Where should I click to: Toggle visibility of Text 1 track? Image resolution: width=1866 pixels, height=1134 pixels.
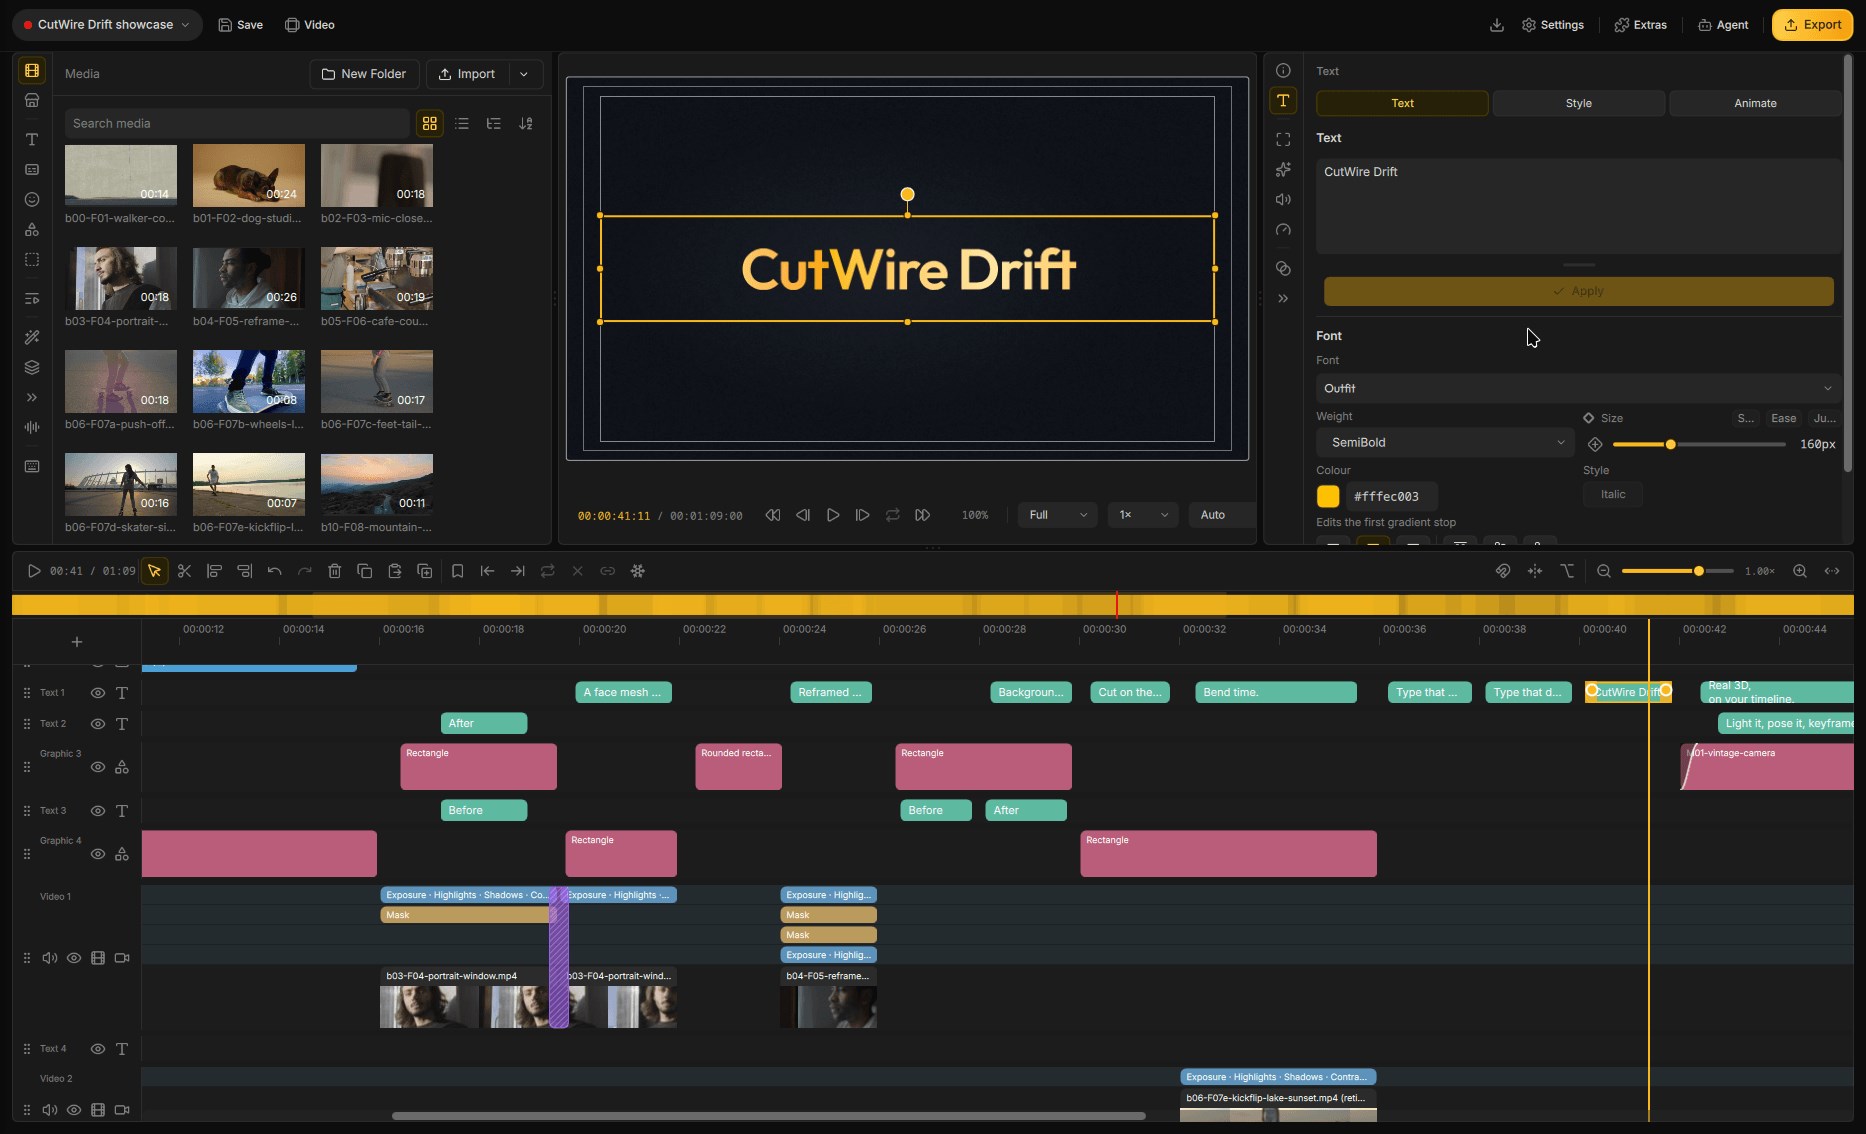tap(98, 693)
